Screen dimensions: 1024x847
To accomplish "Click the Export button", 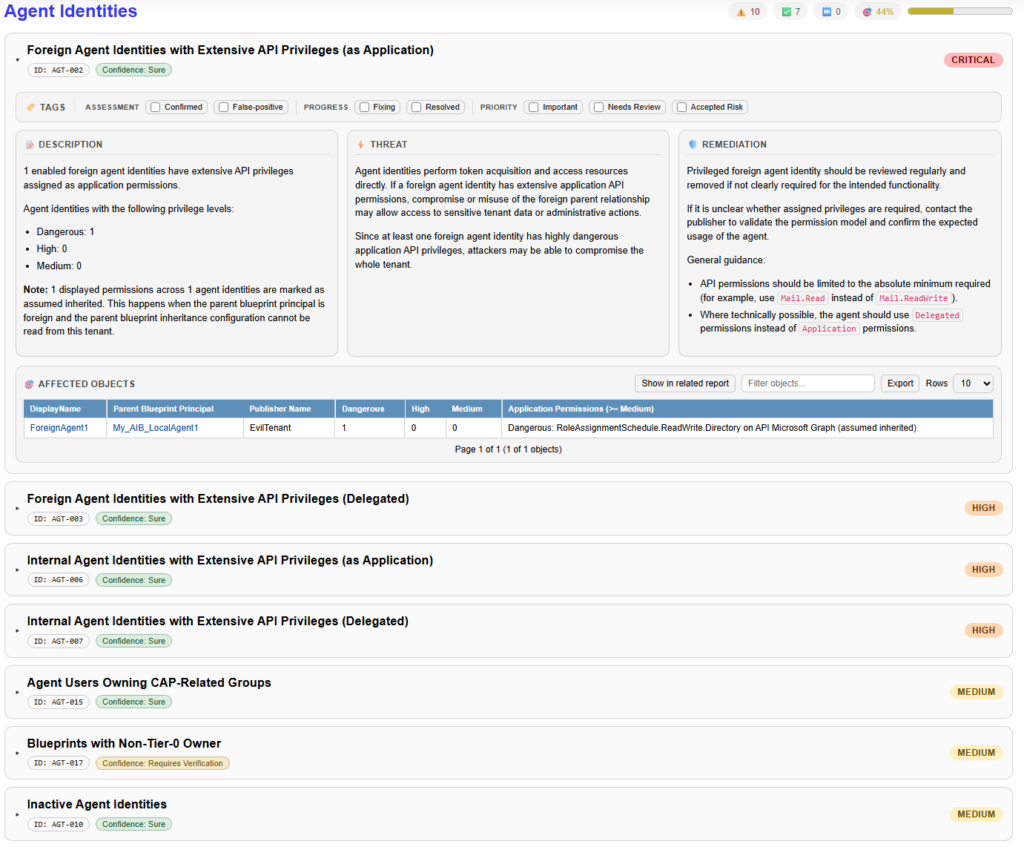I will (x=900, y=383).
